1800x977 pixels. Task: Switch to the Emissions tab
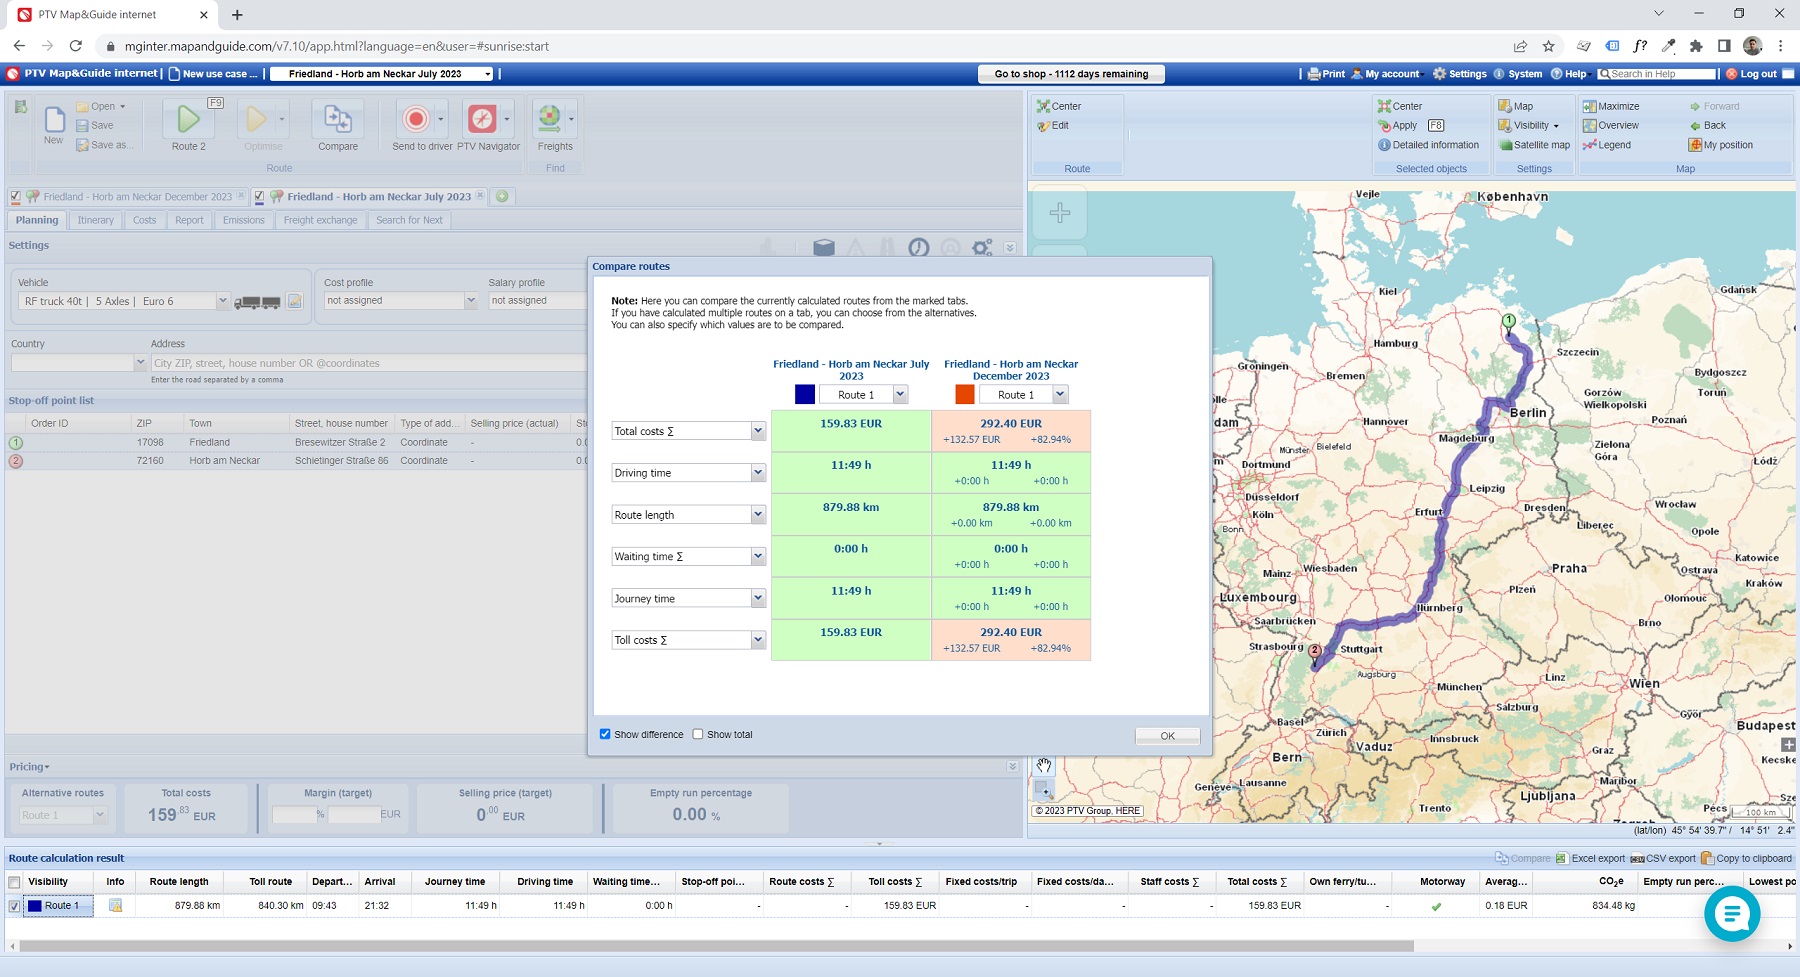point(244,220)
